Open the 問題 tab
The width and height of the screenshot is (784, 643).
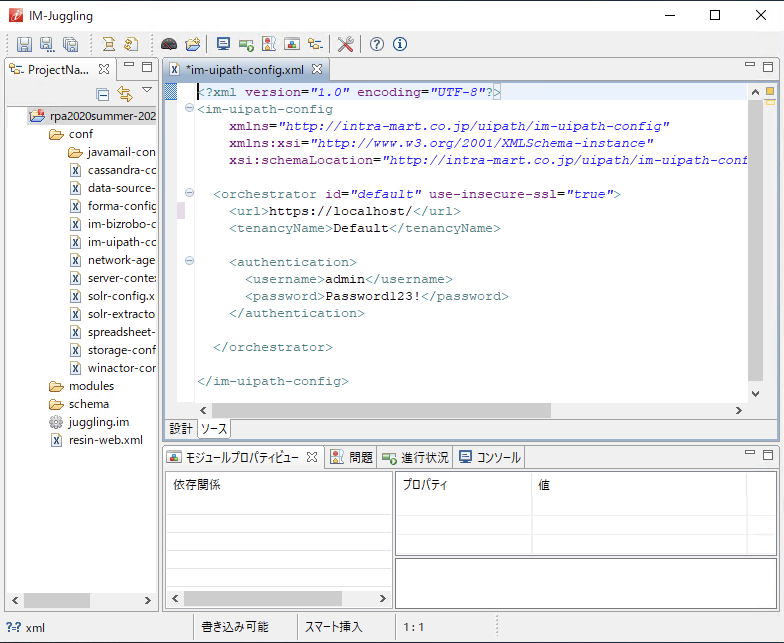352,457
